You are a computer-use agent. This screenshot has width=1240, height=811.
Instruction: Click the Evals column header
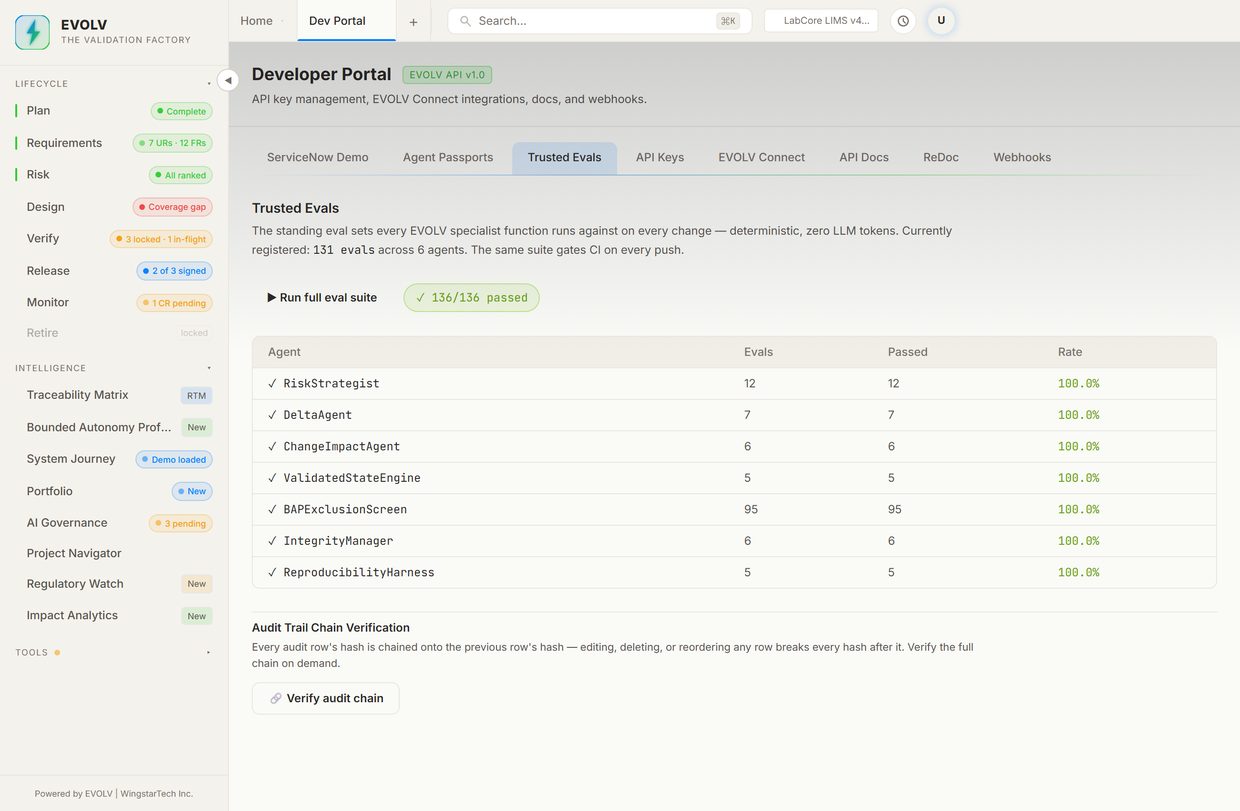758,352
